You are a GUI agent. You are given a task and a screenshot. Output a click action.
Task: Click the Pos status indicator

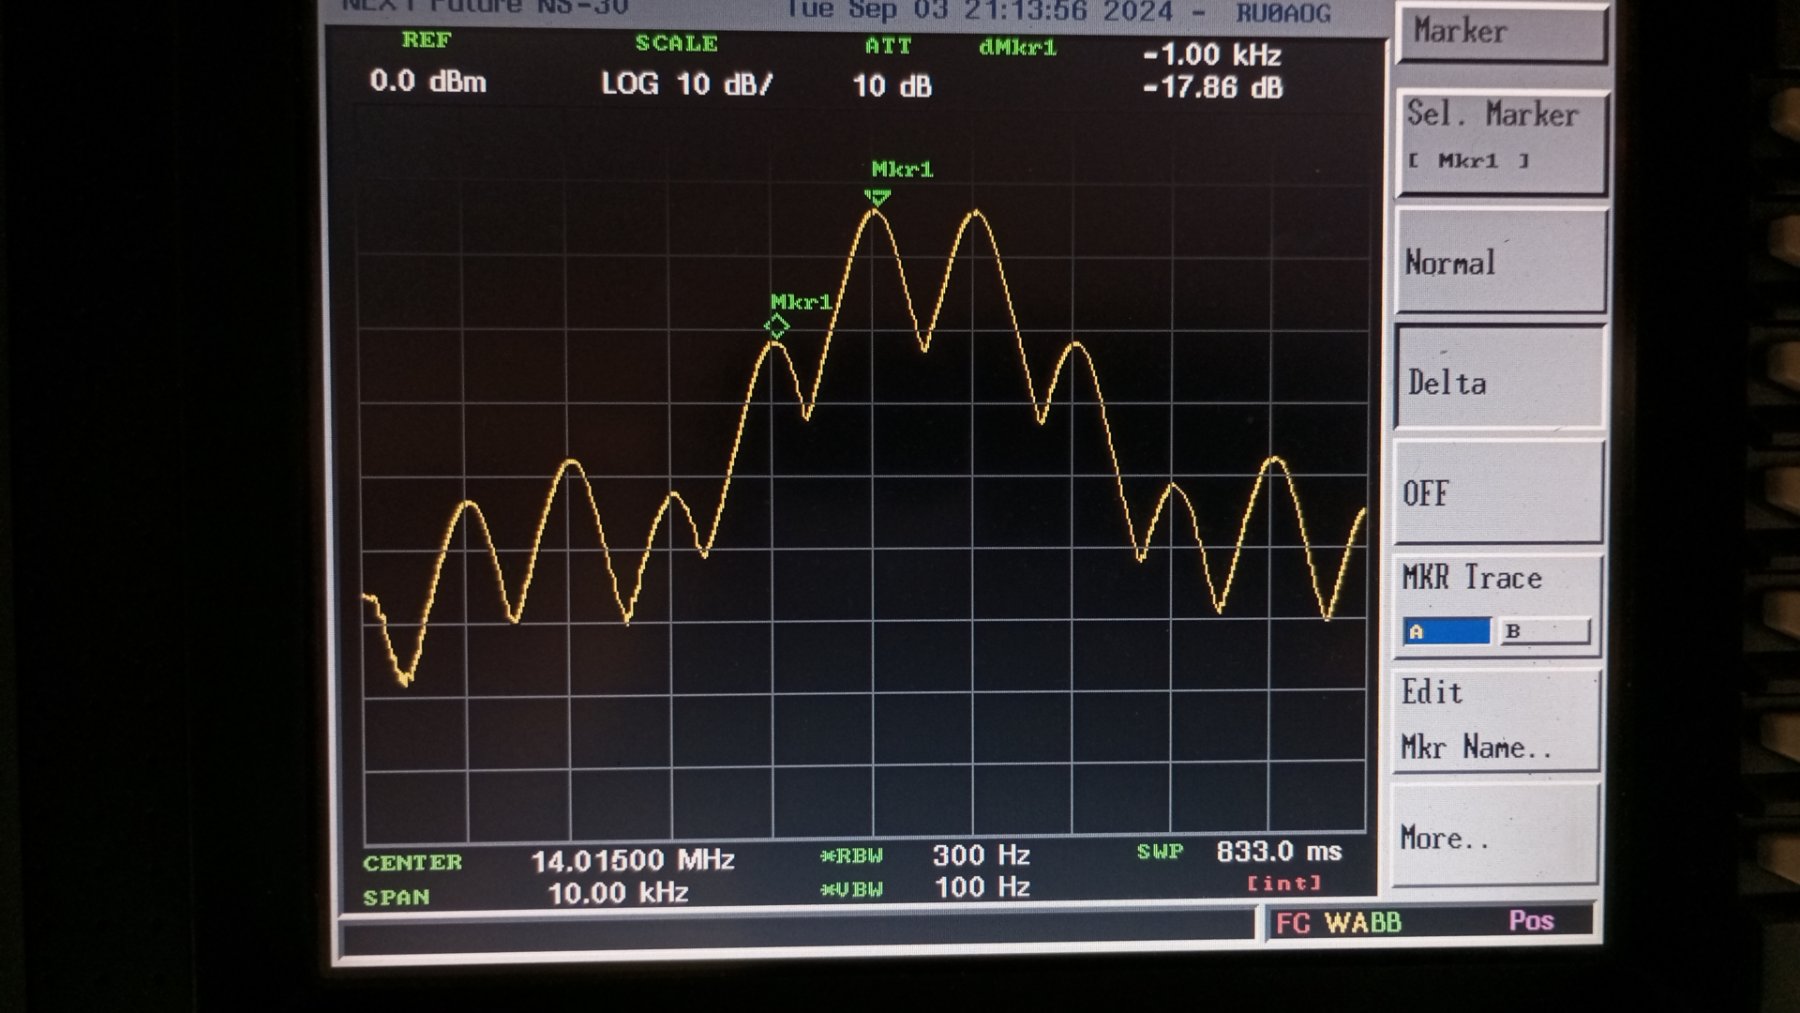1531,921
